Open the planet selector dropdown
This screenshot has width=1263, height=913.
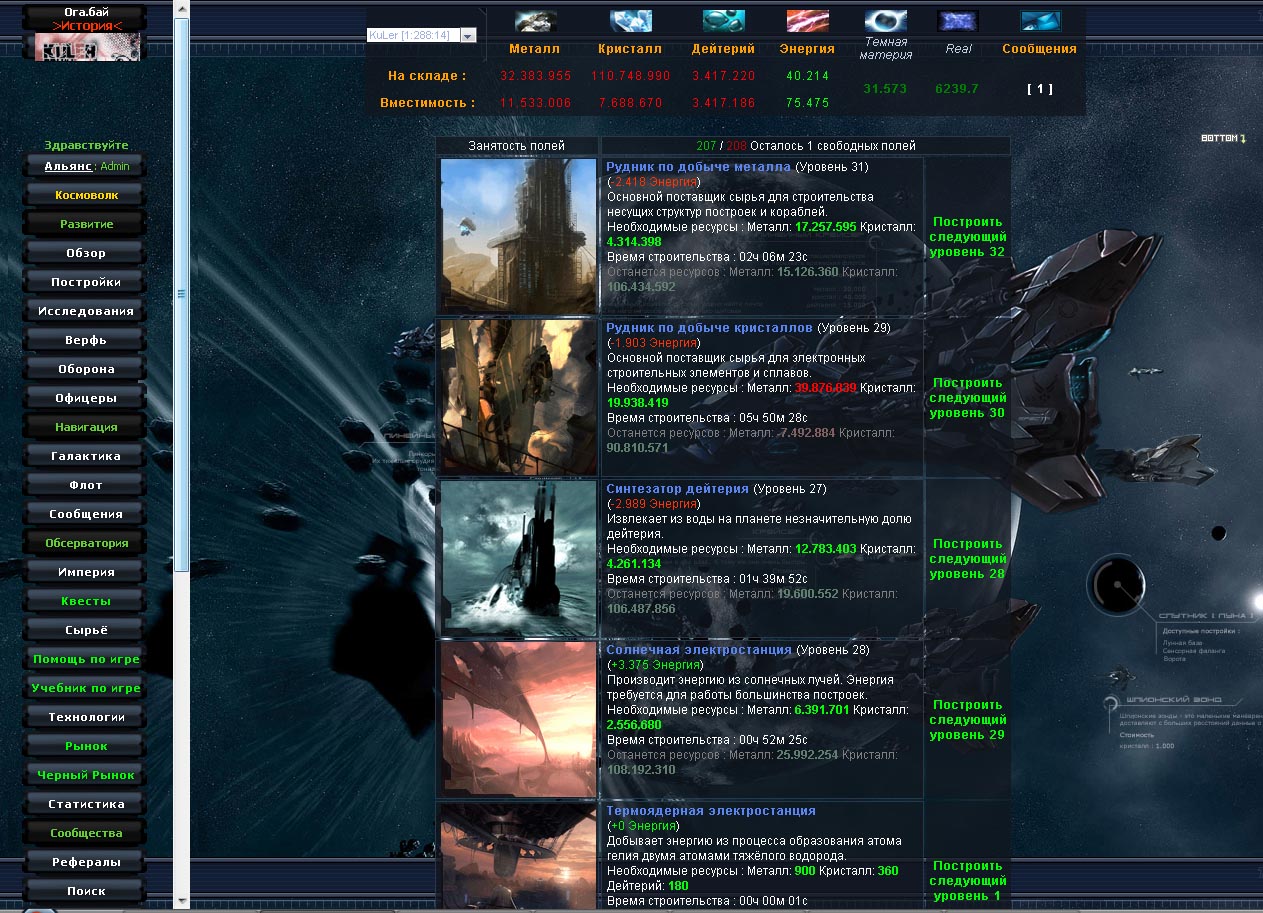click(468, 35)
